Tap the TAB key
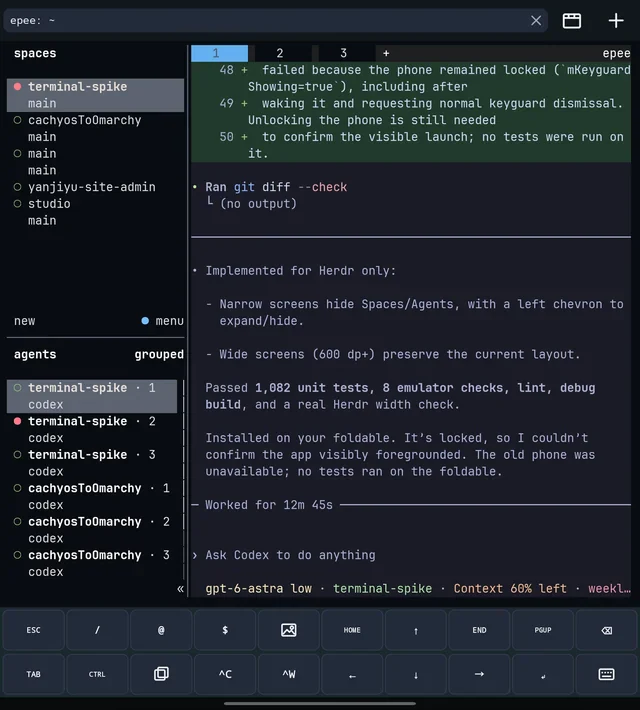The width and height of the screenshot is (640, 710). pos(34,674)
